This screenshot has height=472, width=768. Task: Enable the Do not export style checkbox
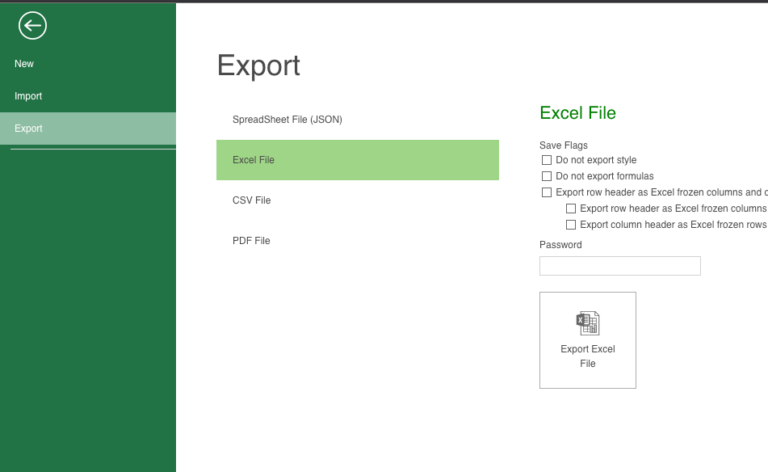[547, 160]
